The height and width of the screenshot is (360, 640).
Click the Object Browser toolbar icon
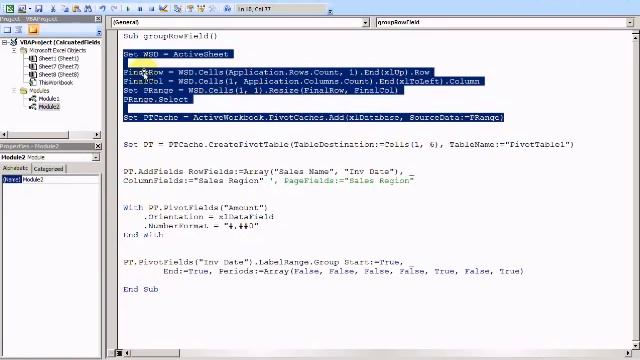pos(201,8)
